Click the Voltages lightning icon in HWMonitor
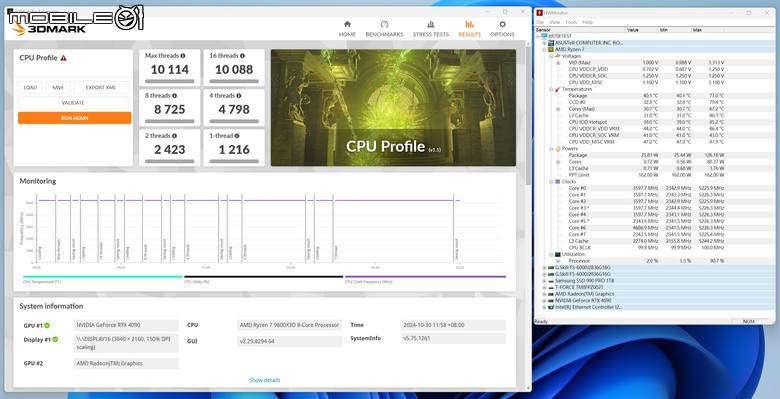The image size is (780, 399). click(x=558, y=56)
